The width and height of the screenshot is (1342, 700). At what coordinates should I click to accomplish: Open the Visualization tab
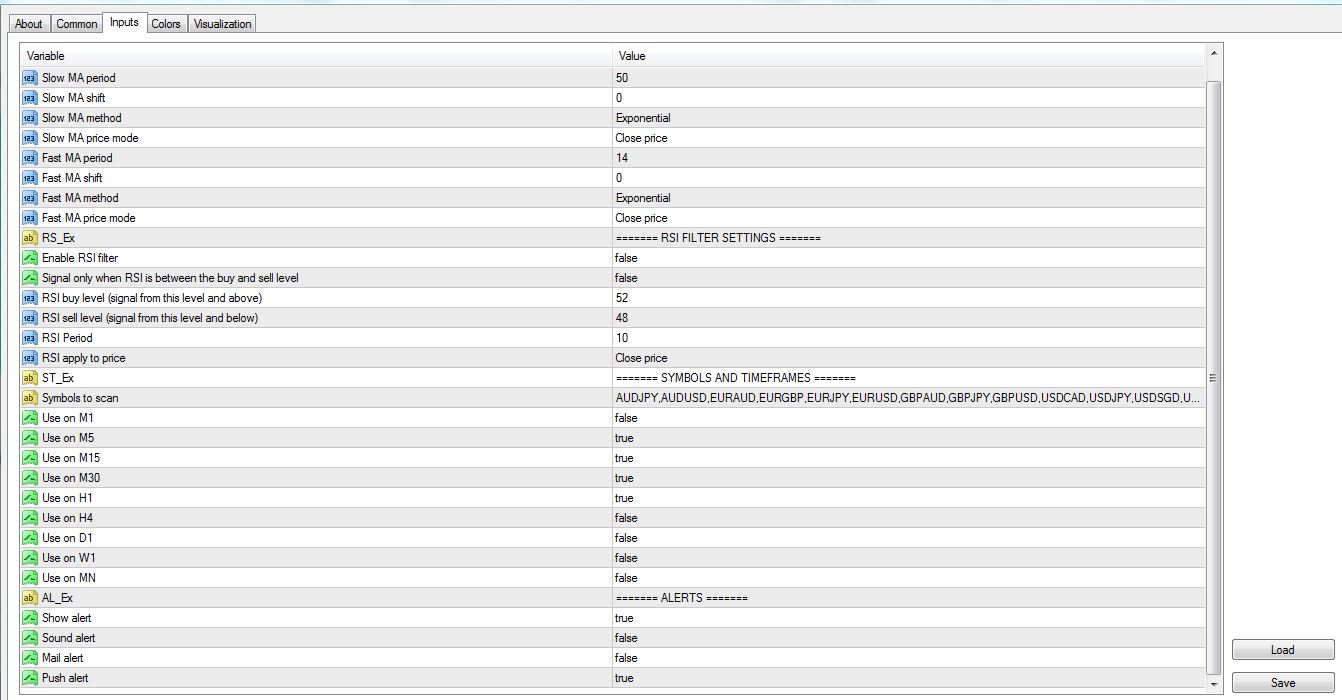pos(223,24)
